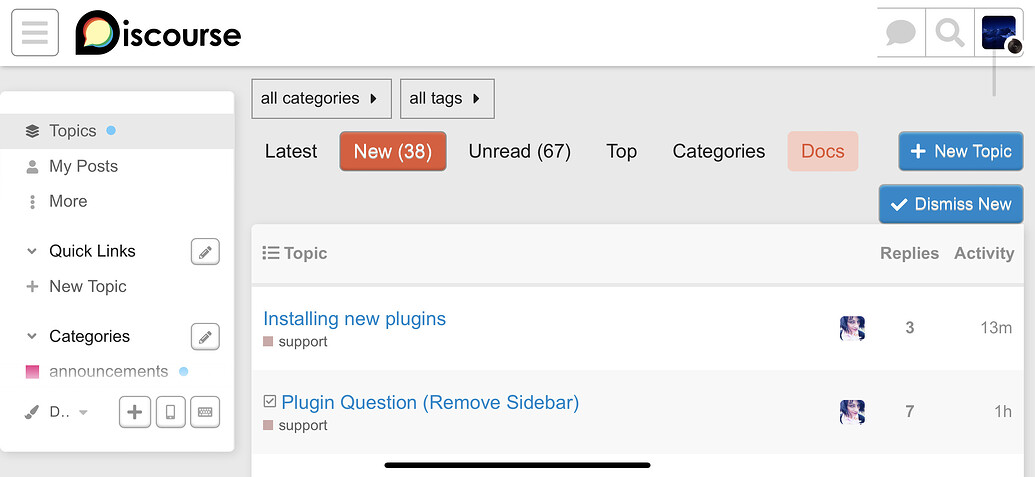Edit the Categories sidebar section
Screen dimensions: 1035x477
coord(205,337)
